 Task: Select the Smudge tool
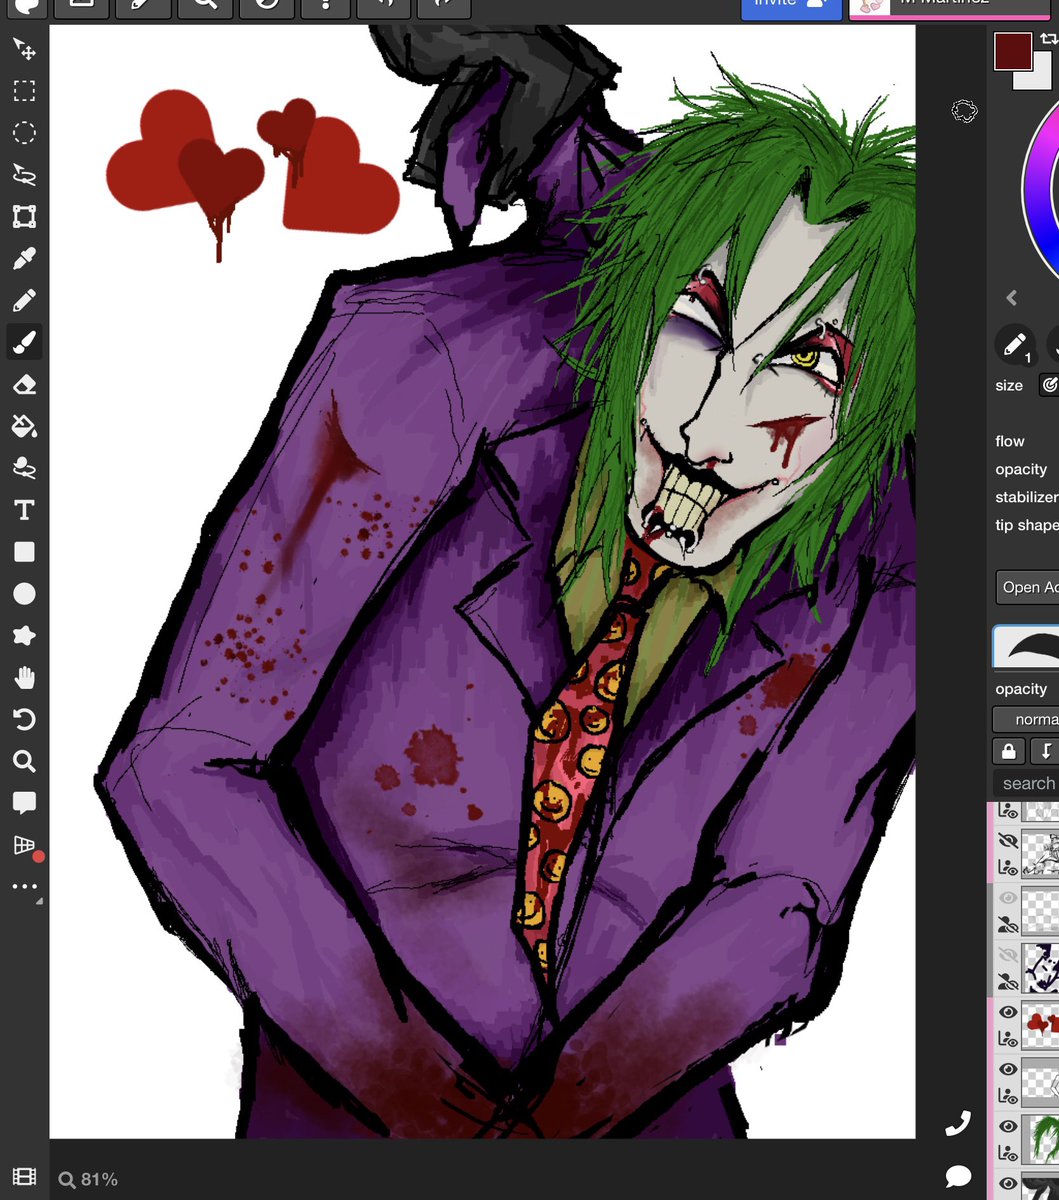24,468
